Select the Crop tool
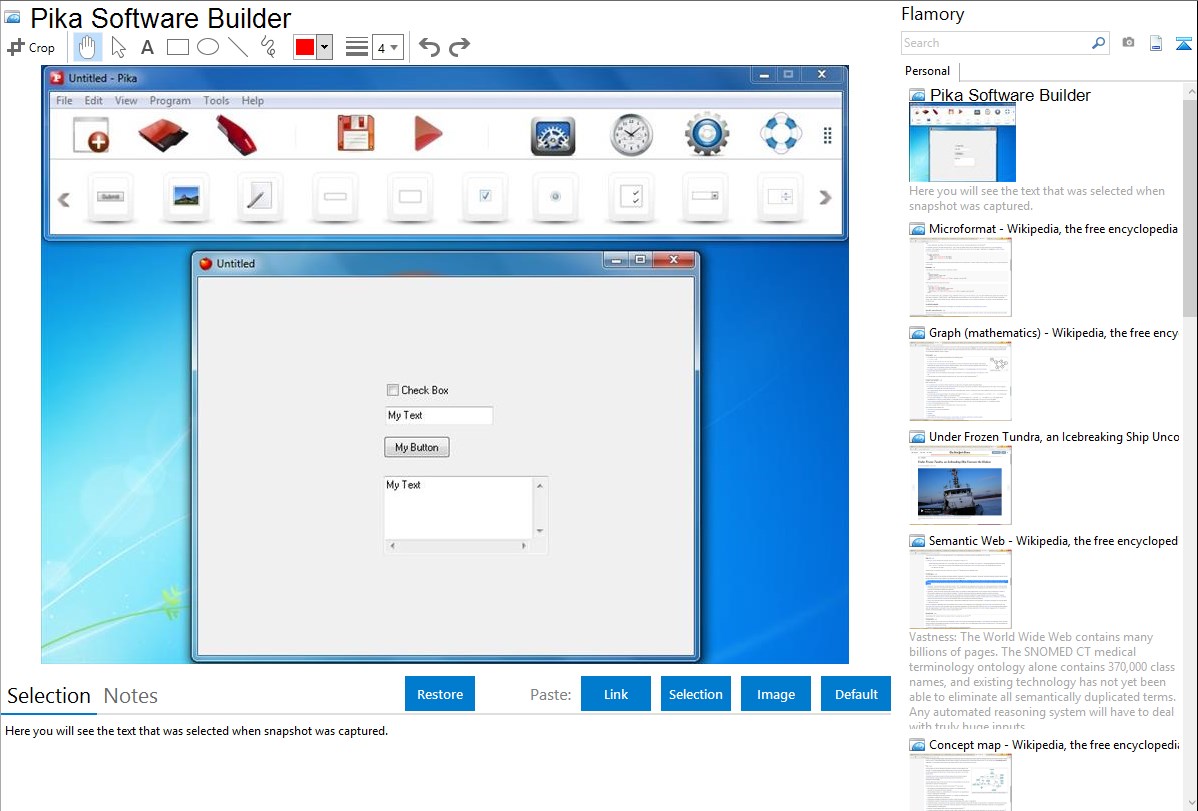1198x811 pixels. pyautogui.click(x=31, y=47)
